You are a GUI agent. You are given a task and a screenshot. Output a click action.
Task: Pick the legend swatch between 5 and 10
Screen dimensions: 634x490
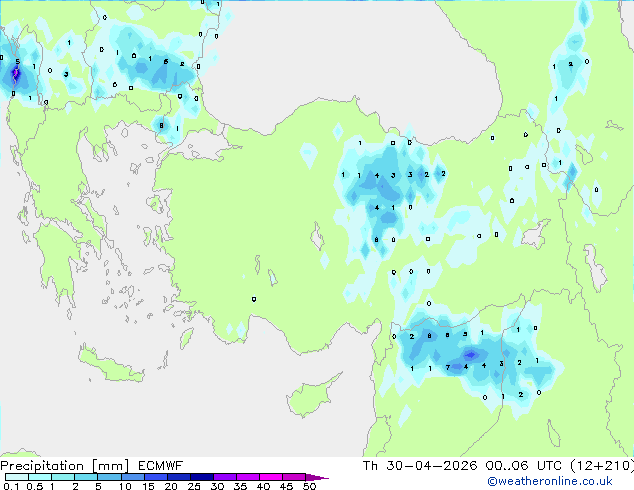110,477
